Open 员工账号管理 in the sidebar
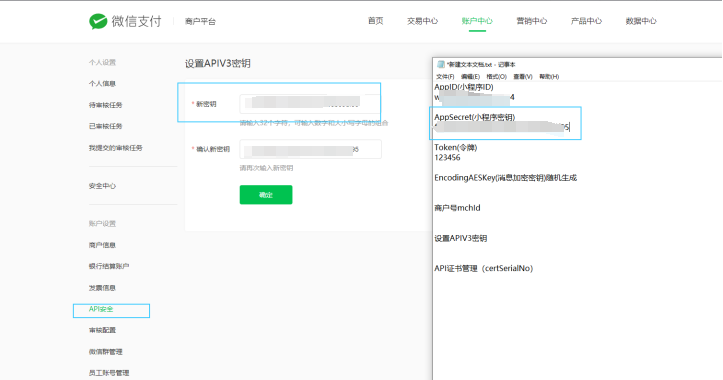The image size is (723, 380). 109,373
